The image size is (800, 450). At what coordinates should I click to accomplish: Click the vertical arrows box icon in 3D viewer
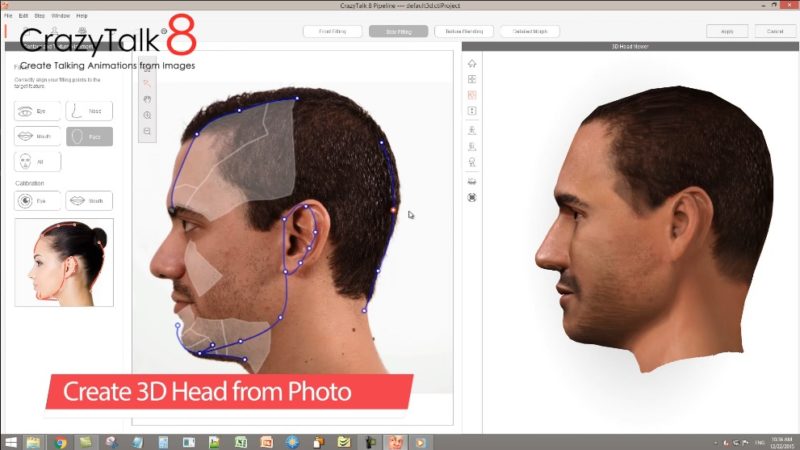click(472, 111)
